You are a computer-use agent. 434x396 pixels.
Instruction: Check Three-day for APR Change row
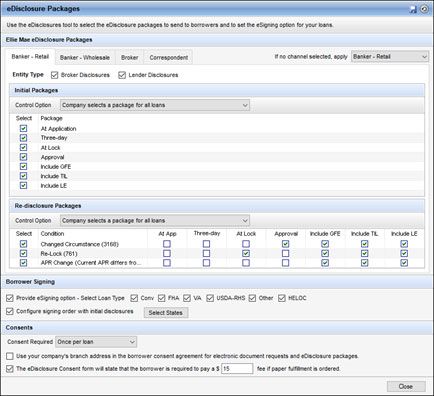tap(206, 263)
